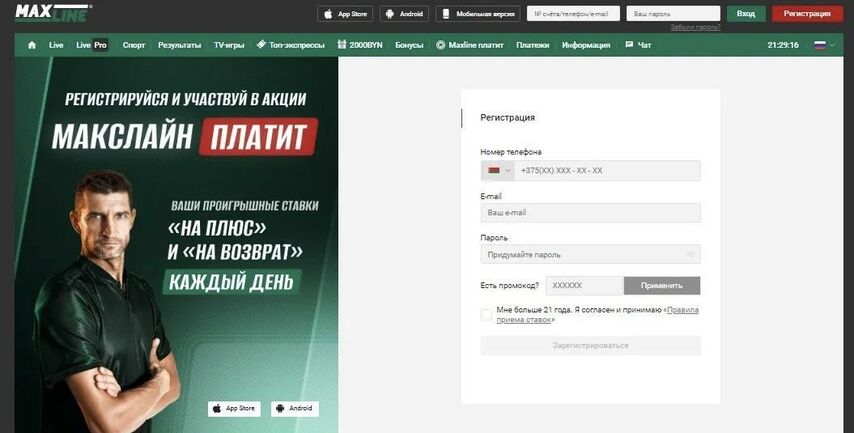Image resolution: width=854 pixels, height=433 pixels.
Task: Click the КАЖДЫЙ ДЕНЬ banner label
Action: pos(231,282)
